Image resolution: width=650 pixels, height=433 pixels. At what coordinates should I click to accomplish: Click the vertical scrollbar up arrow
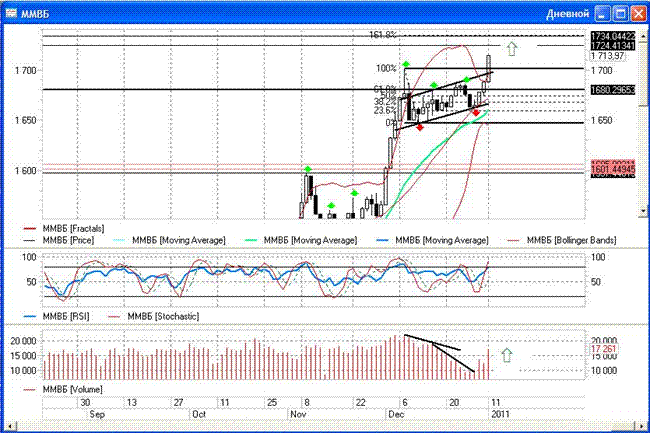[643, 36]
